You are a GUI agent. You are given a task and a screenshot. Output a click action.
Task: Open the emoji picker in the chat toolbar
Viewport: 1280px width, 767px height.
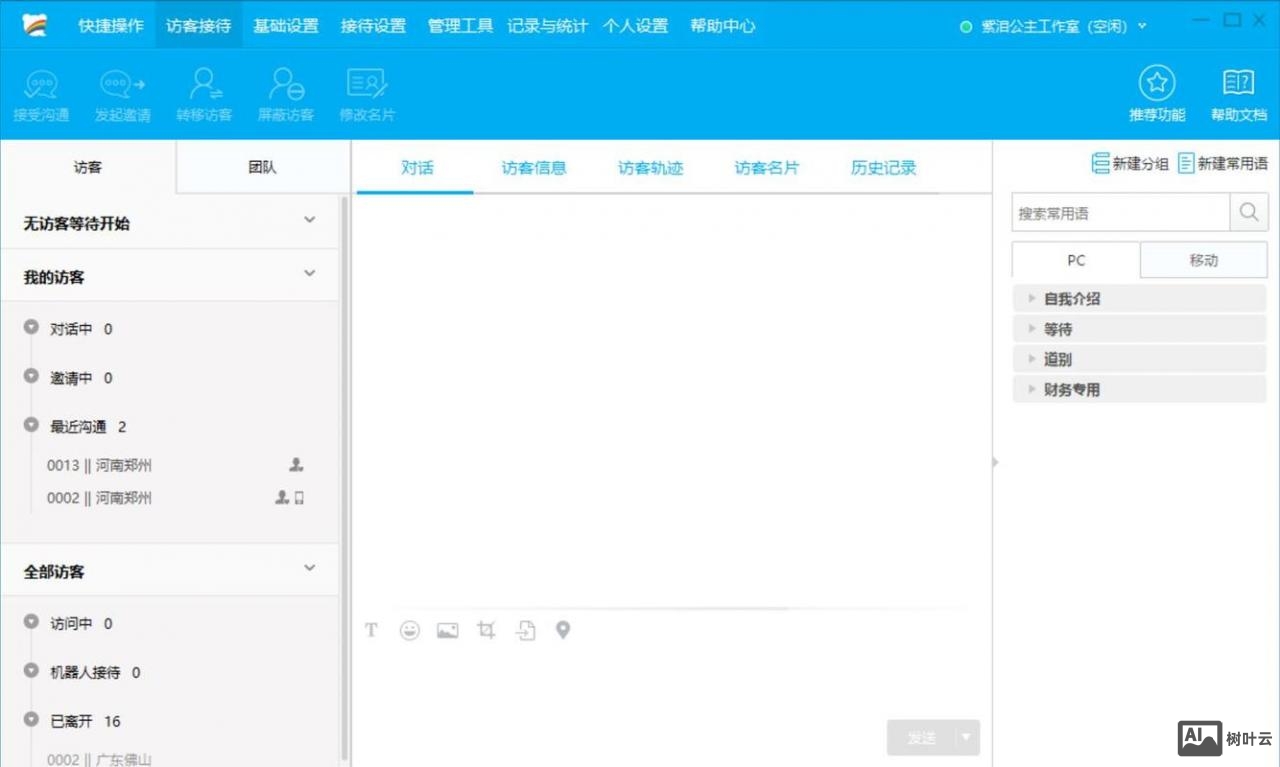(409, 630)
